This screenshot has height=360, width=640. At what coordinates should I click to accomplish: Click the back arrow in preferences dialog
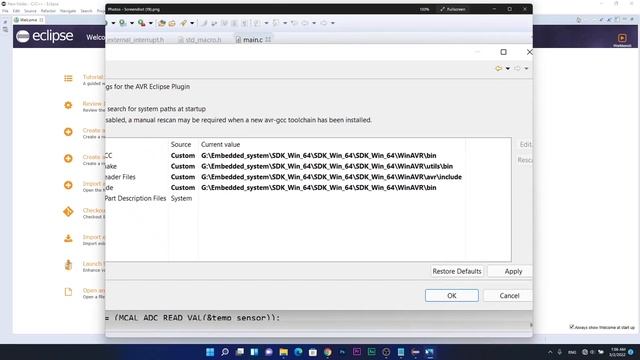click(x=498, y=69)
